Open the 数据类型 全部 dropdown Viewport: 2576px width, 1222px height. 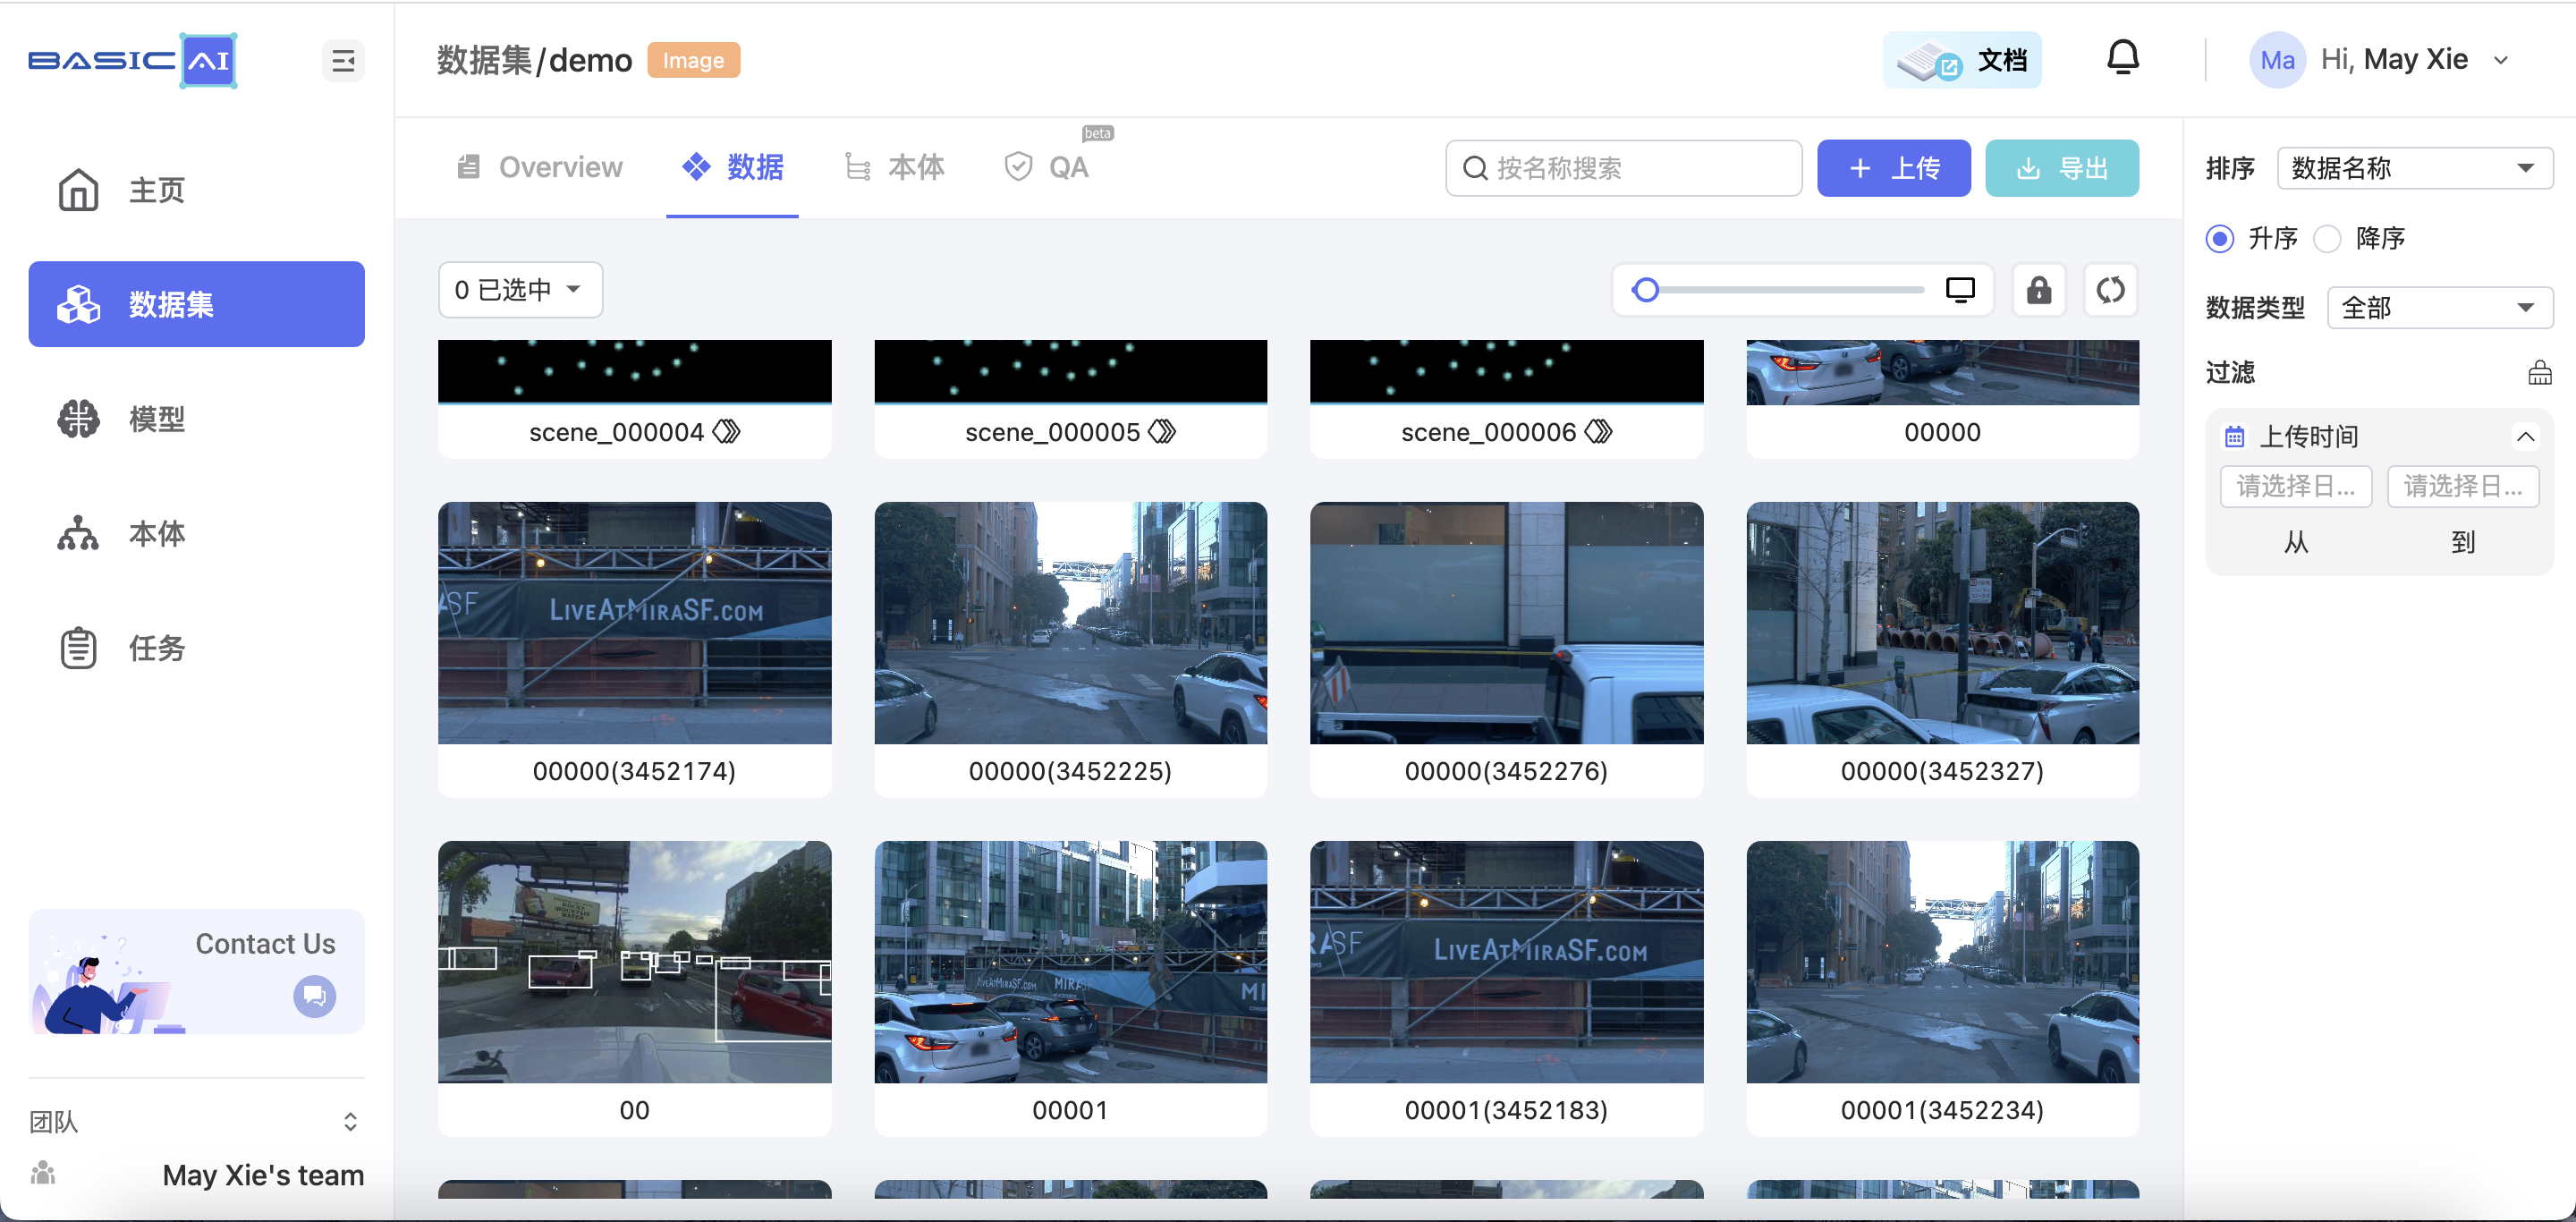(x=2439, y=308)
